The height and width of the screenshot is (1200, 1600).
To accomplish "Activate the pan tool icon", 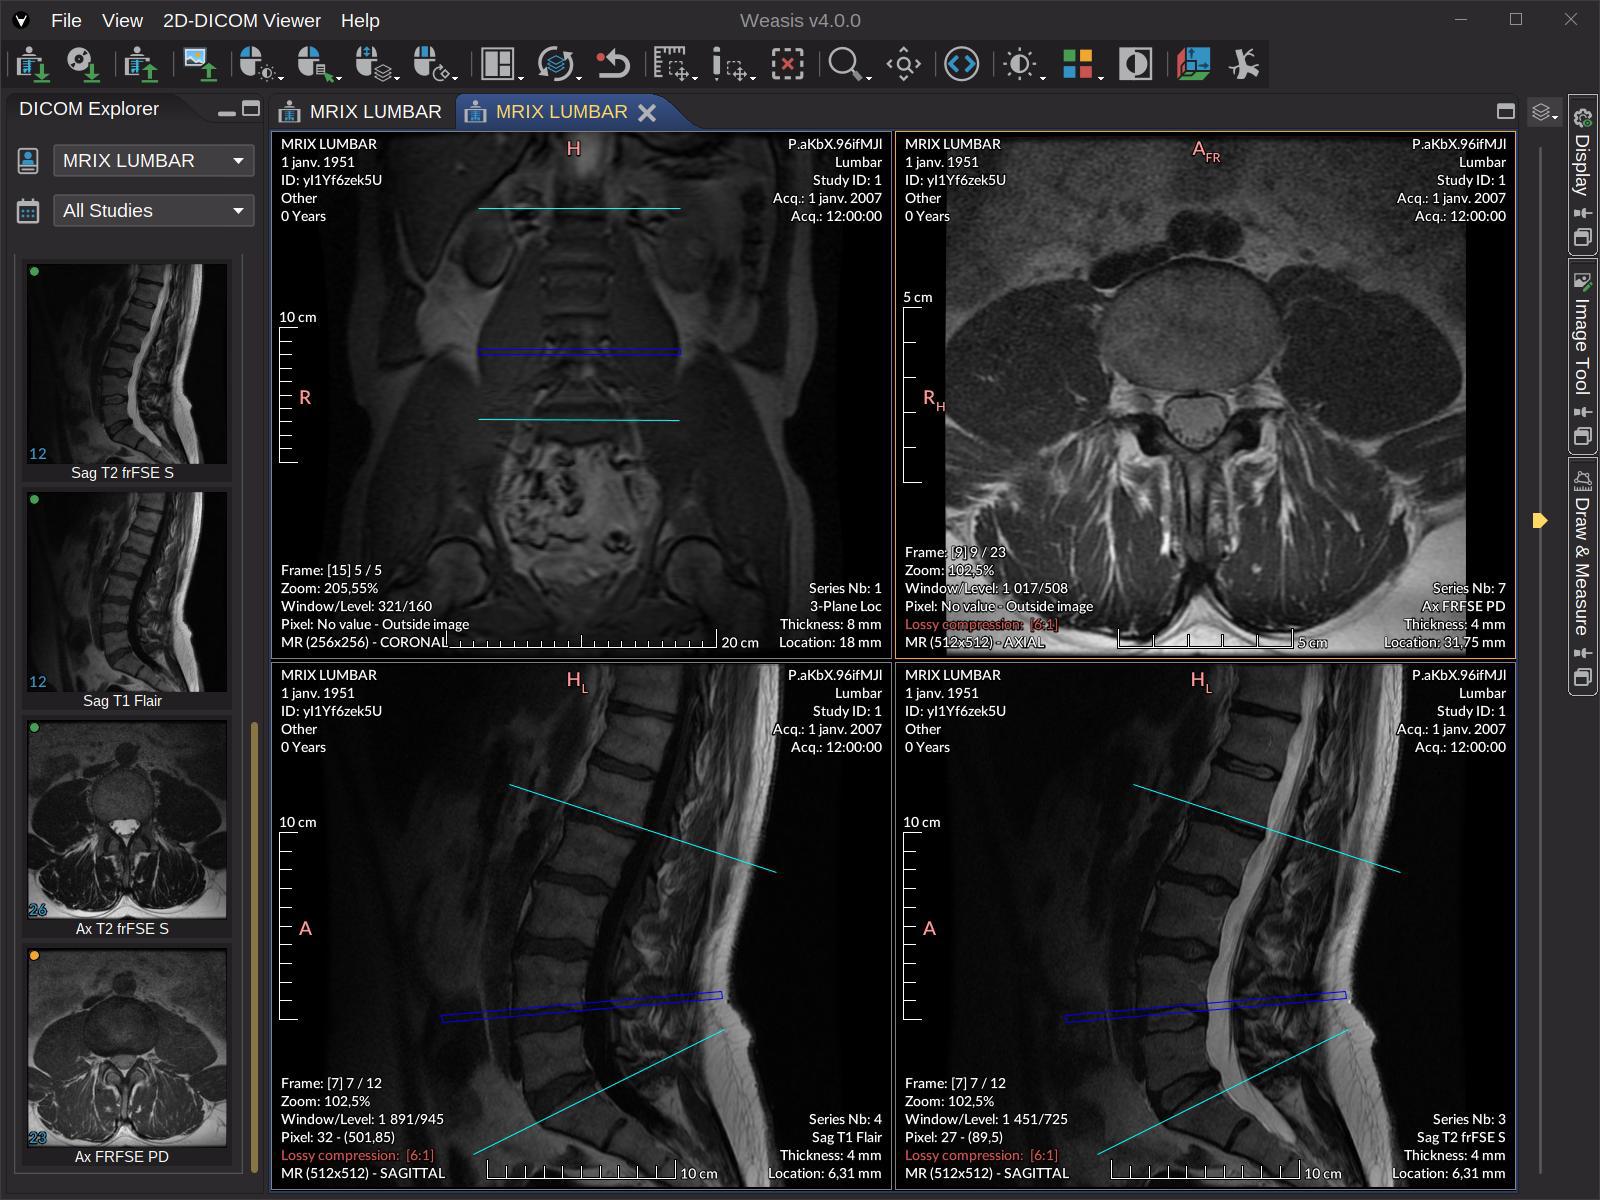I will coord(902,64).
